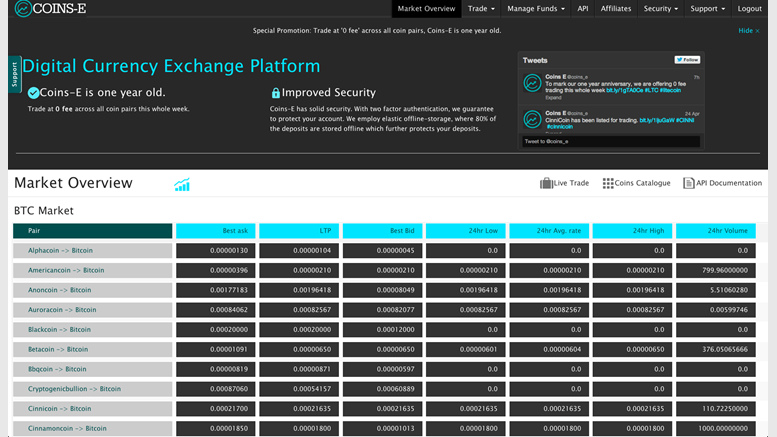Click Alphacoin best ask 0.00000130
The width and height of the screenshot is (777, 437).
tap(216, 251)
